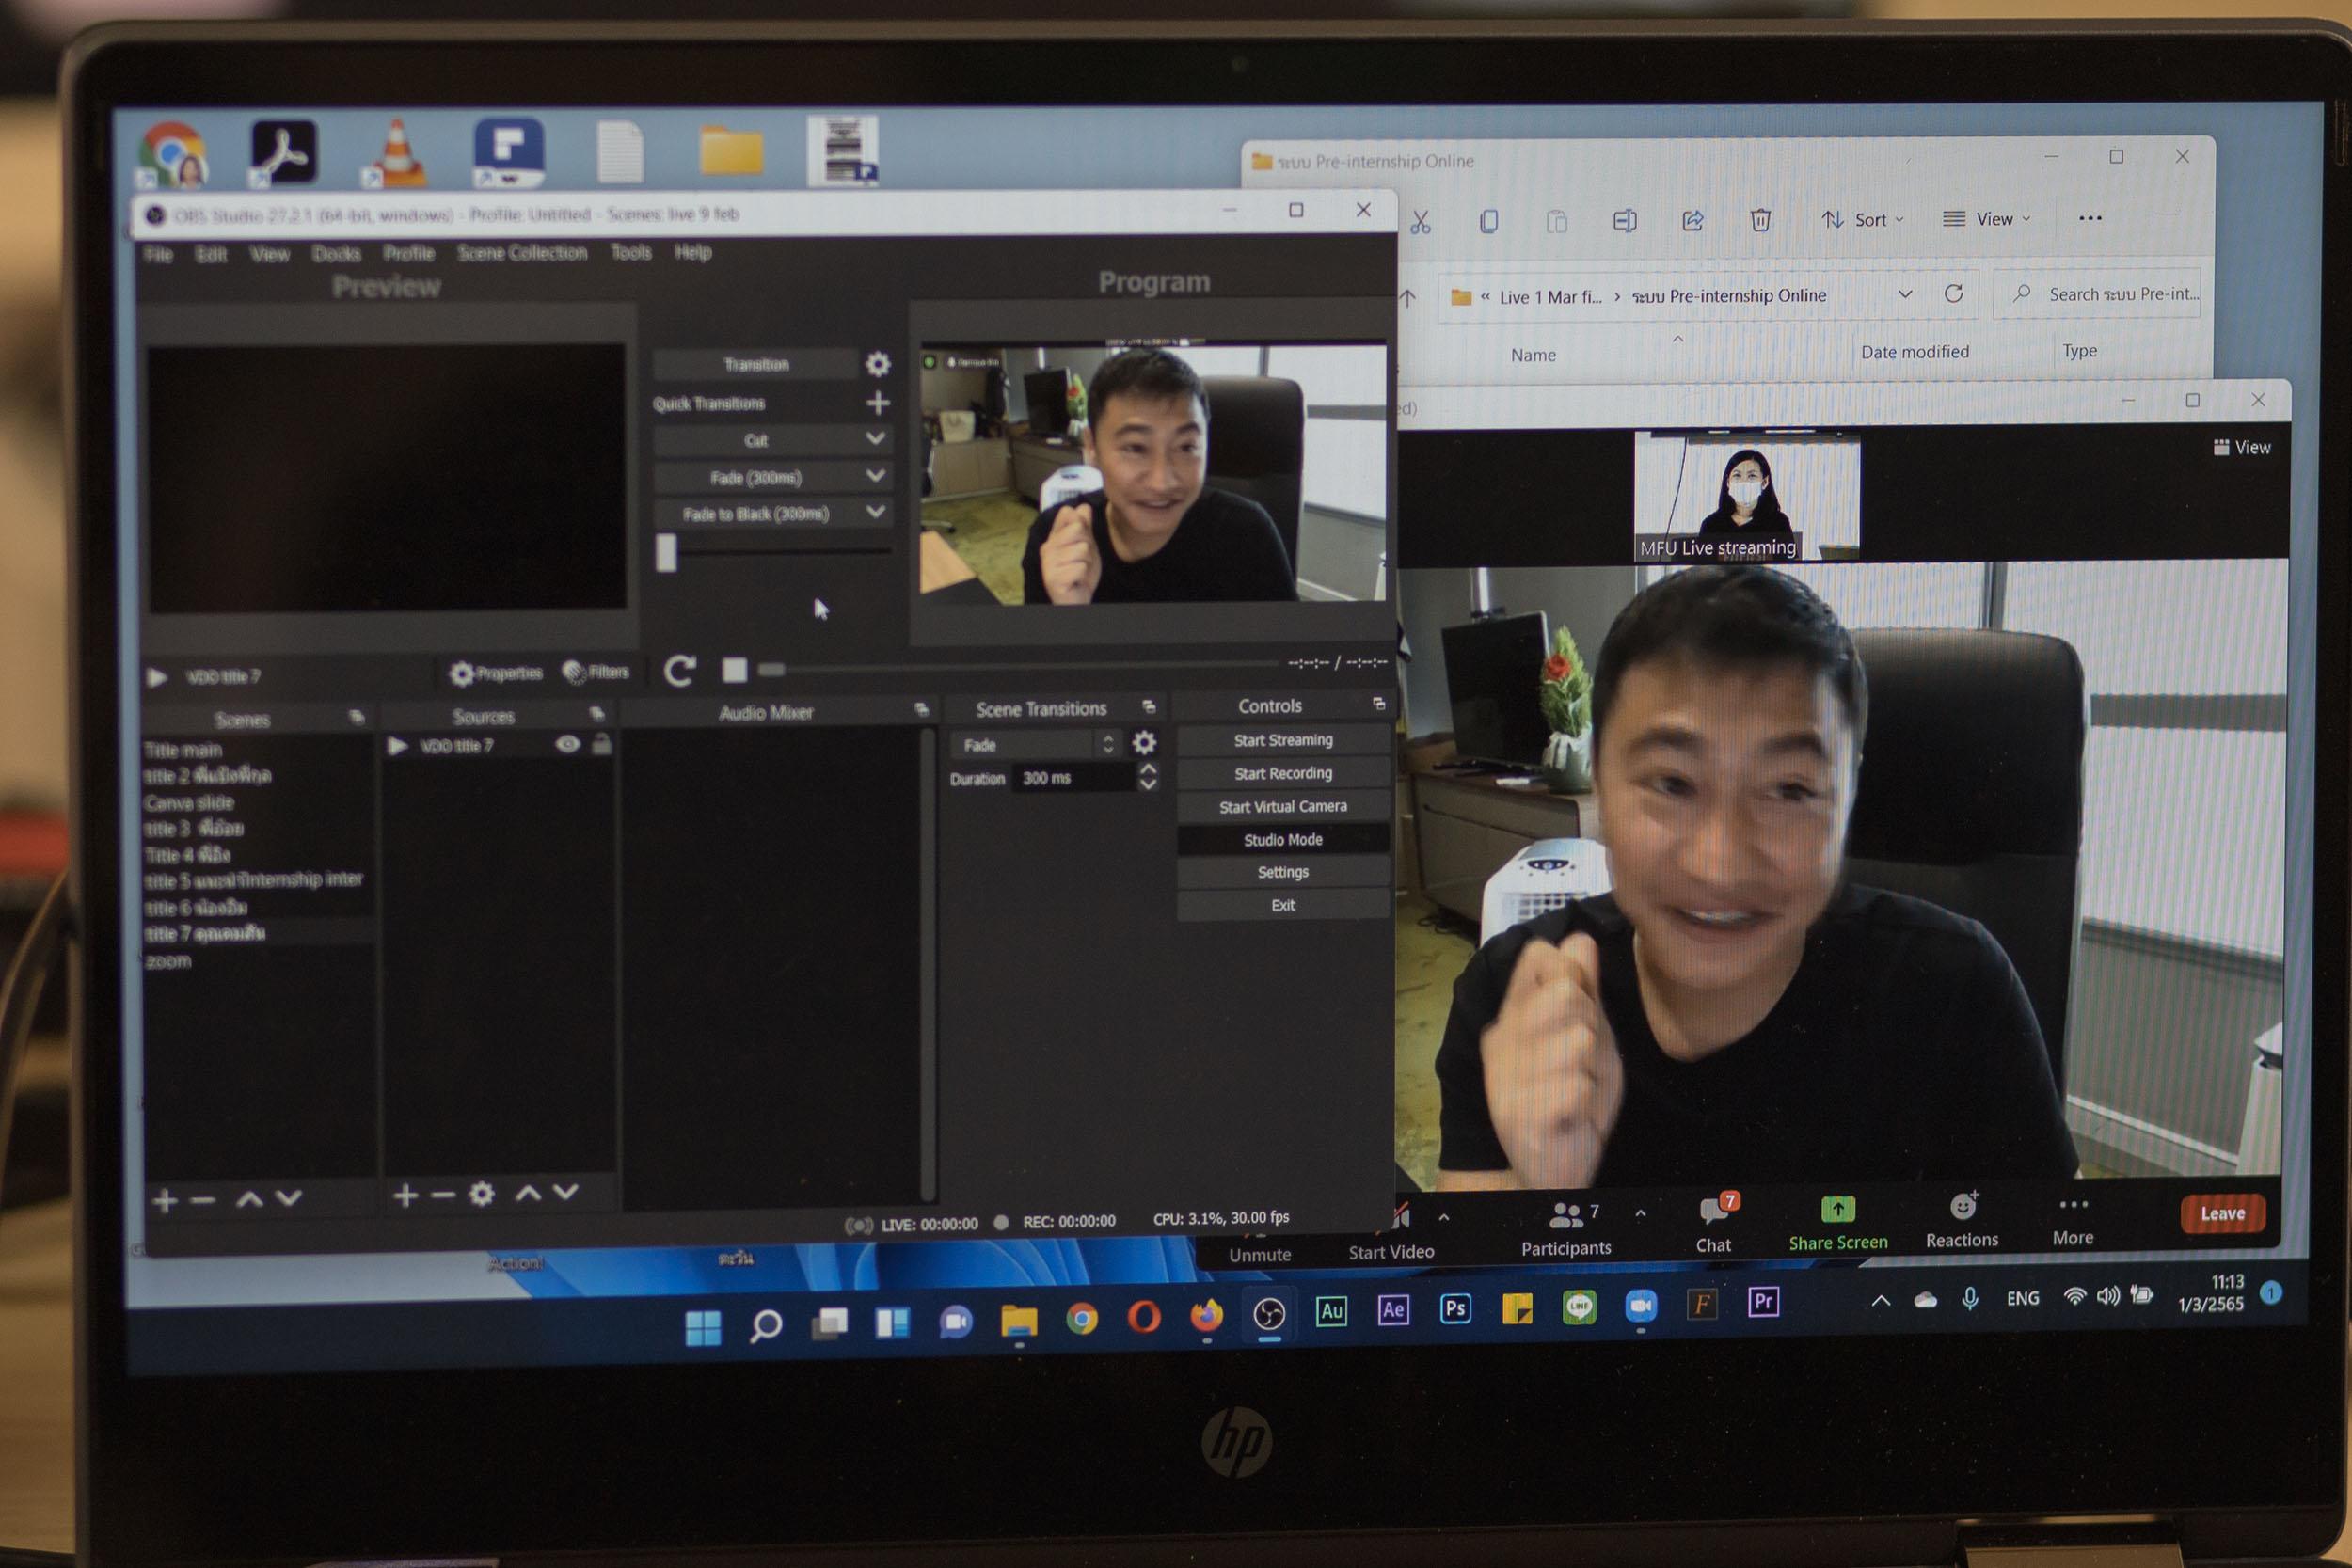Move scene down in Scenes list

[289, 1197]
